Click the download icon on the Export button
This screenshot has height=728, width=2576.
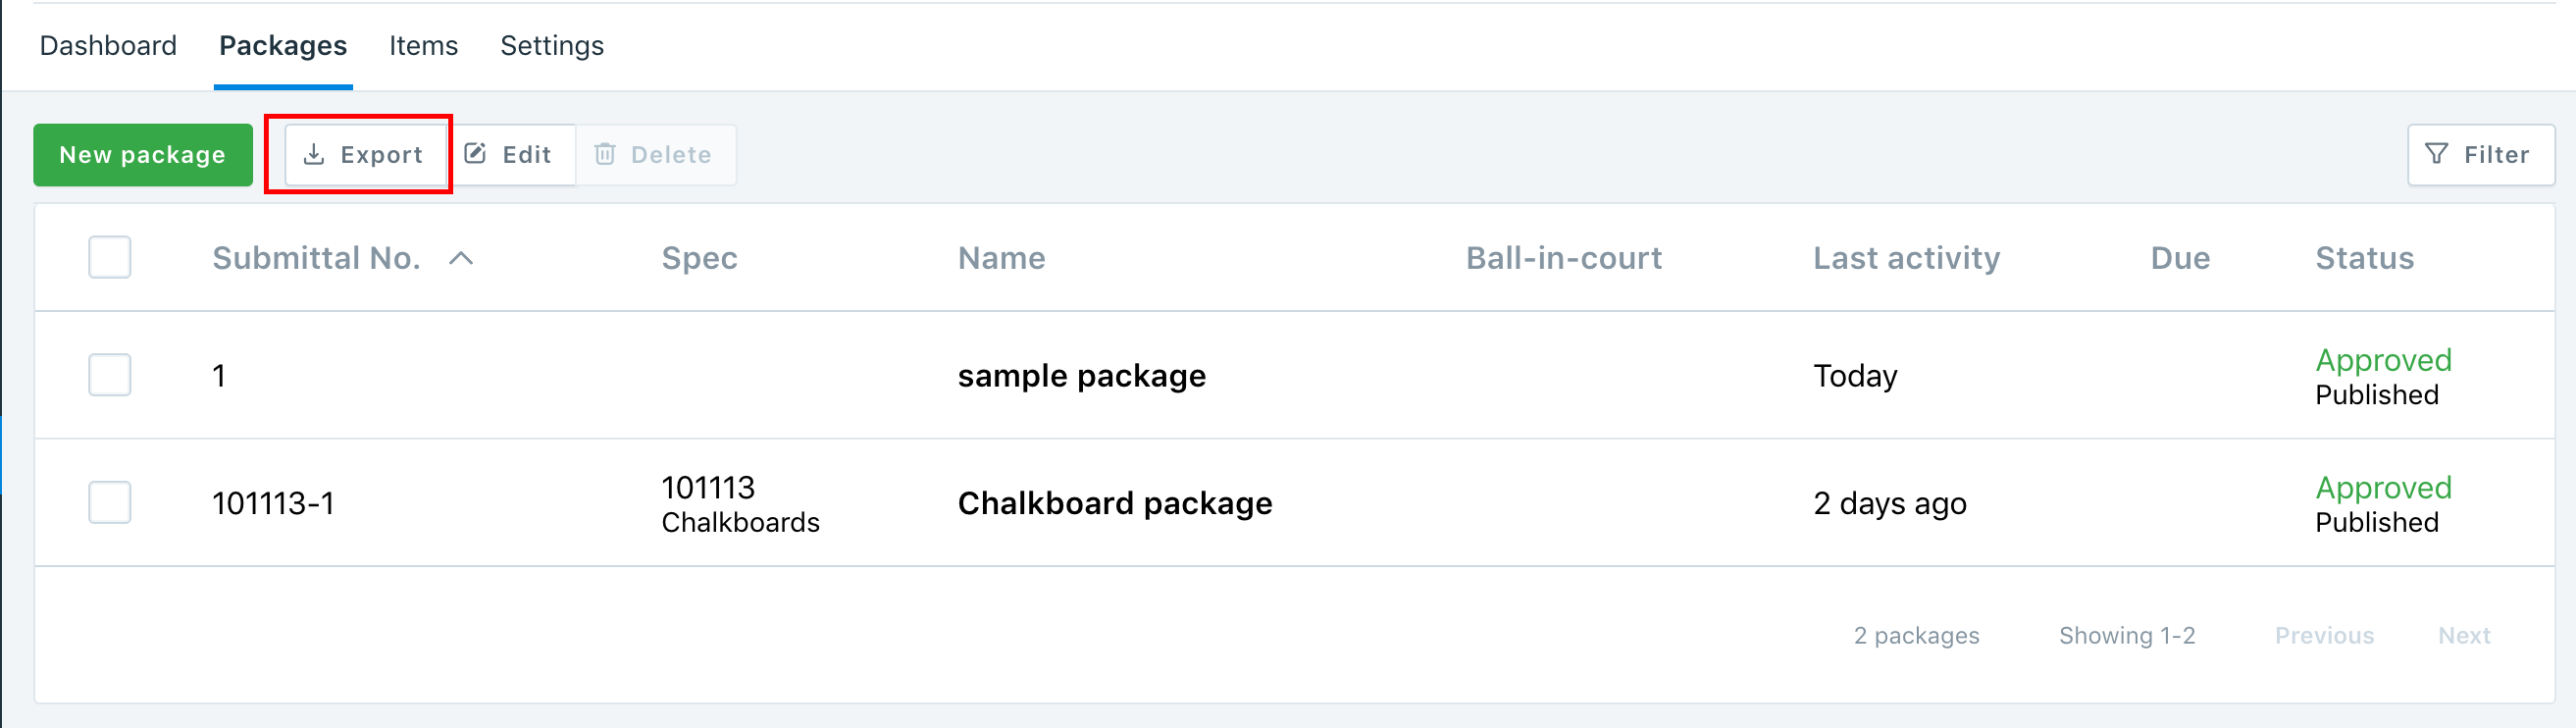pos(314,154)
